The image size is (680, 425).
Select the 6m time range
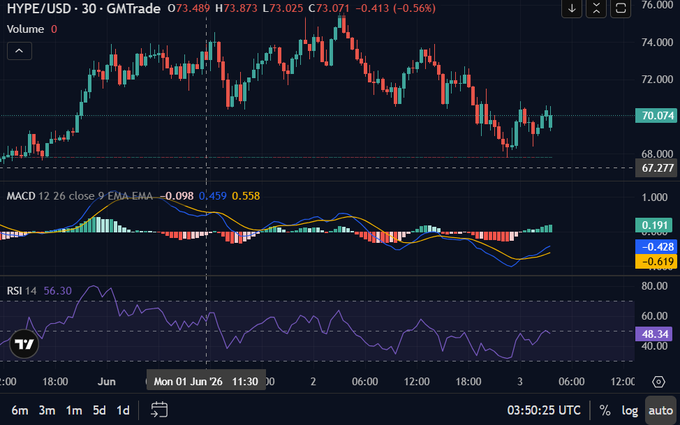pyautogui.click(x=20, y=410)
